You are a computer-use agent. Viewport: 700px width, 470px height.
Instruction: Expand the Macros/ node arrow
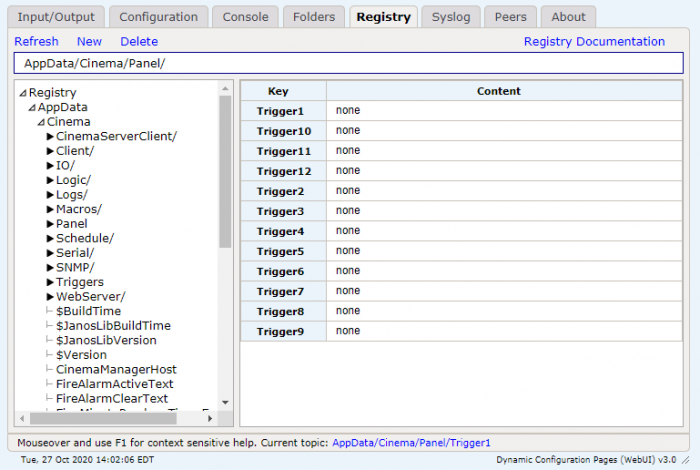pos(50,209)
